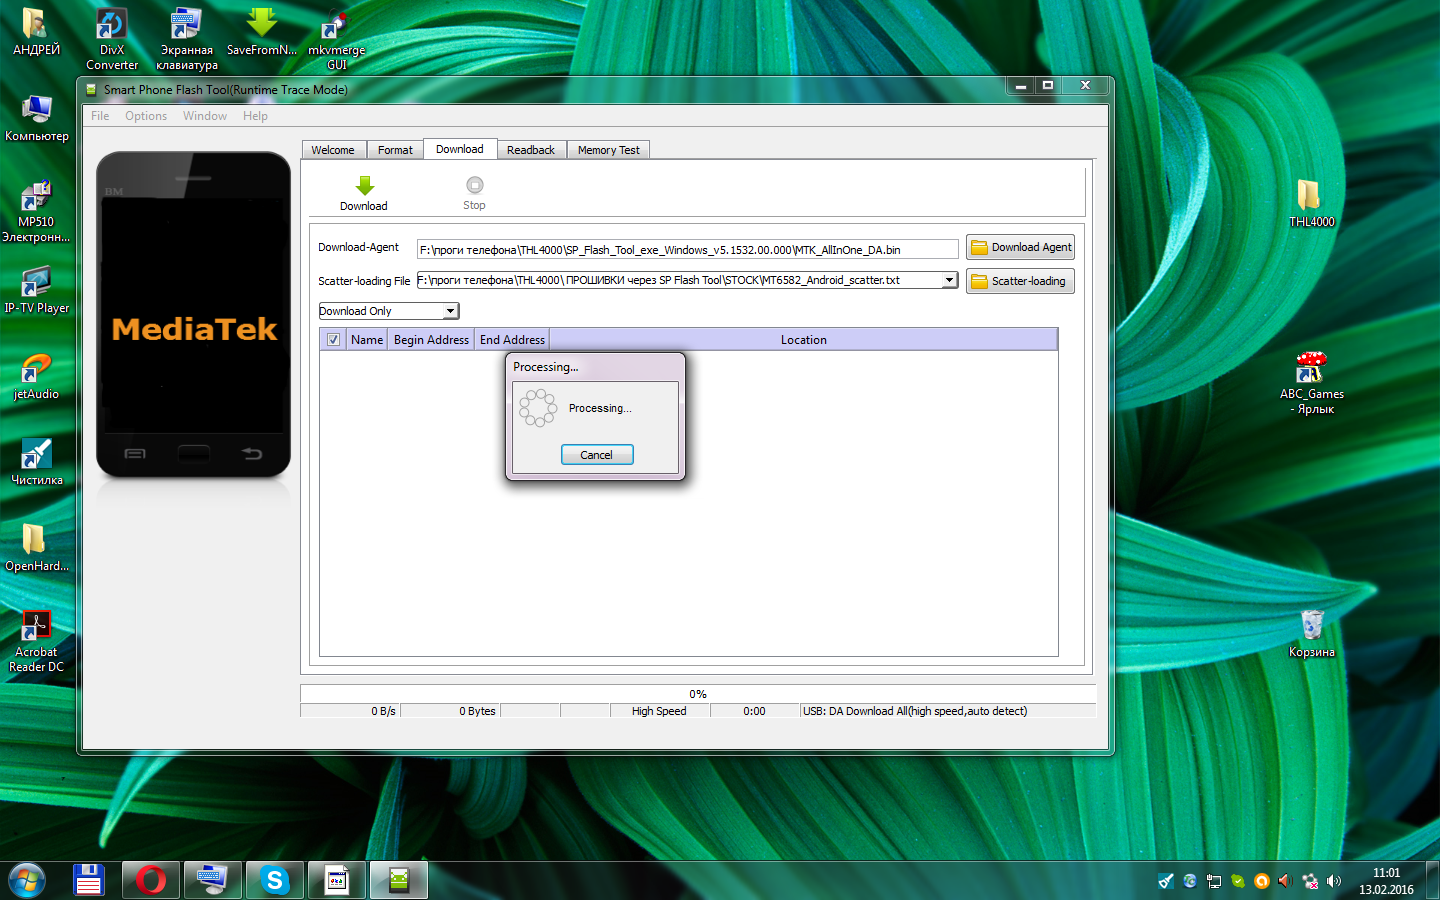Cancel the Processing dialog
Screen dimensions: 1440x900
[596, 455]
